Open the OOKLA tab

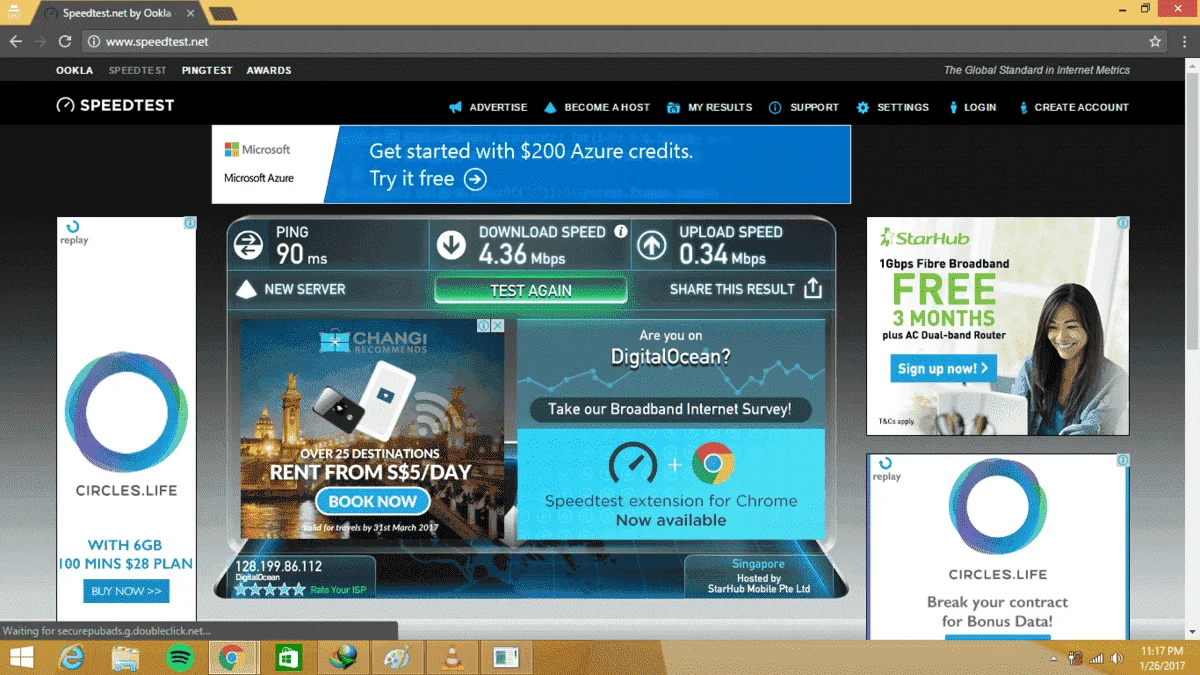(x=74, y=71)
